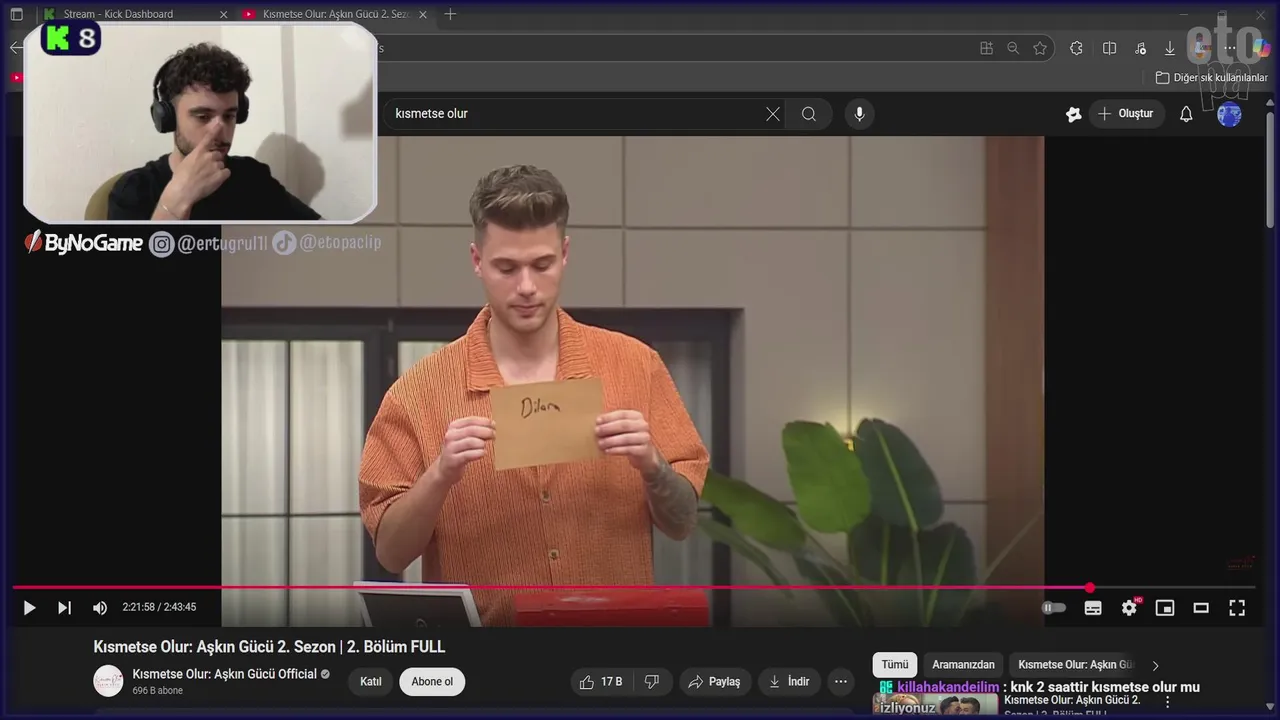
Task: Open options menu of recommended video
Action: (x=1167, y=702)
